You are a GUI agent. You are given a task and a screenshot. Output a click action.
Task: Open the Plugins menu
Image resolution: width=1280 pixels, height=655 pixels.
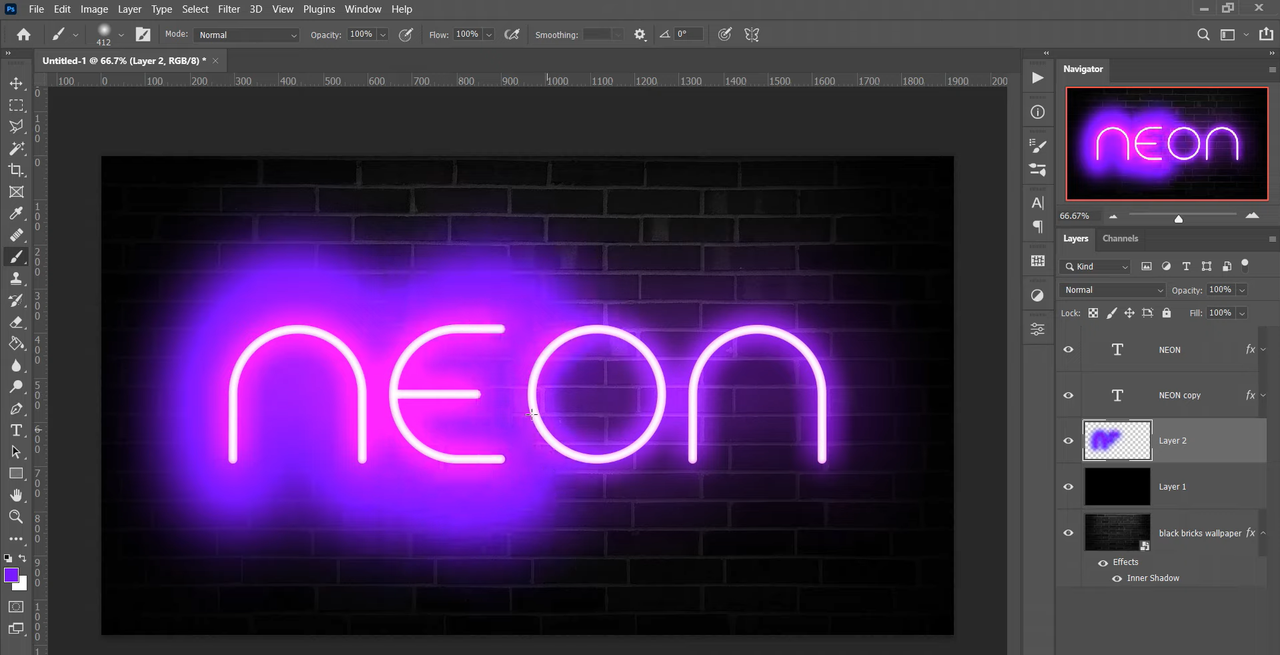point(319,9)
